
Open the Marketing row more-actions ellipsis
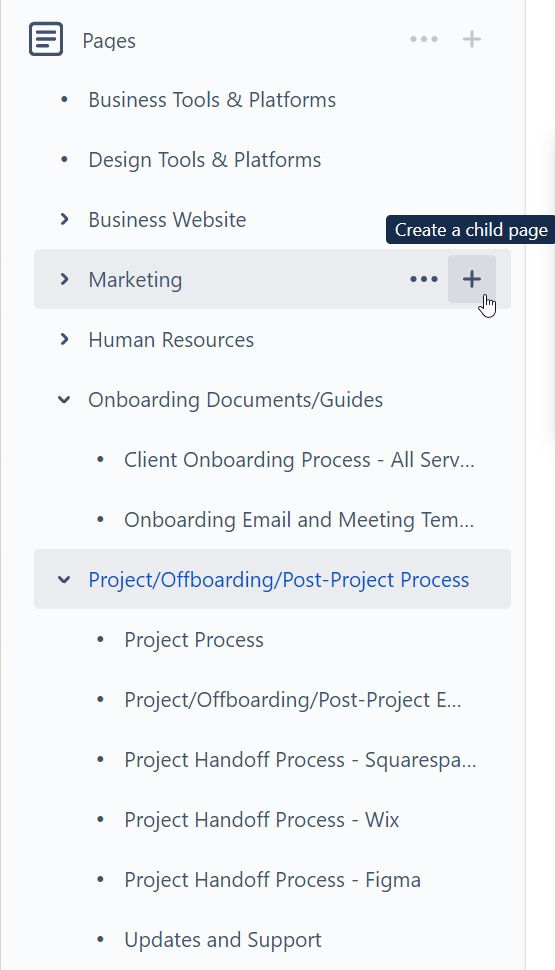(424, 279)
